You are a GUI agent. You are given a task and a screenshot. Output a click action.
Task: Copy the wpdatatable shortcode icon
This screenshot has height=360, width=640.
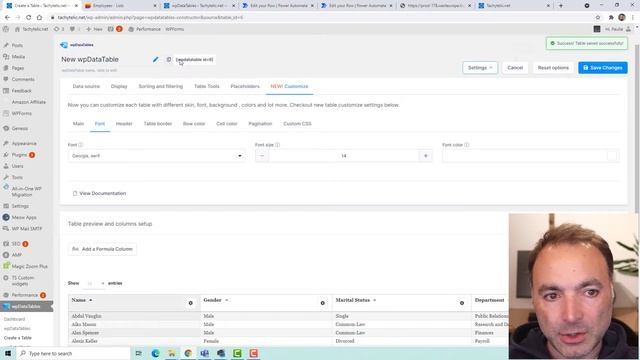169,60
